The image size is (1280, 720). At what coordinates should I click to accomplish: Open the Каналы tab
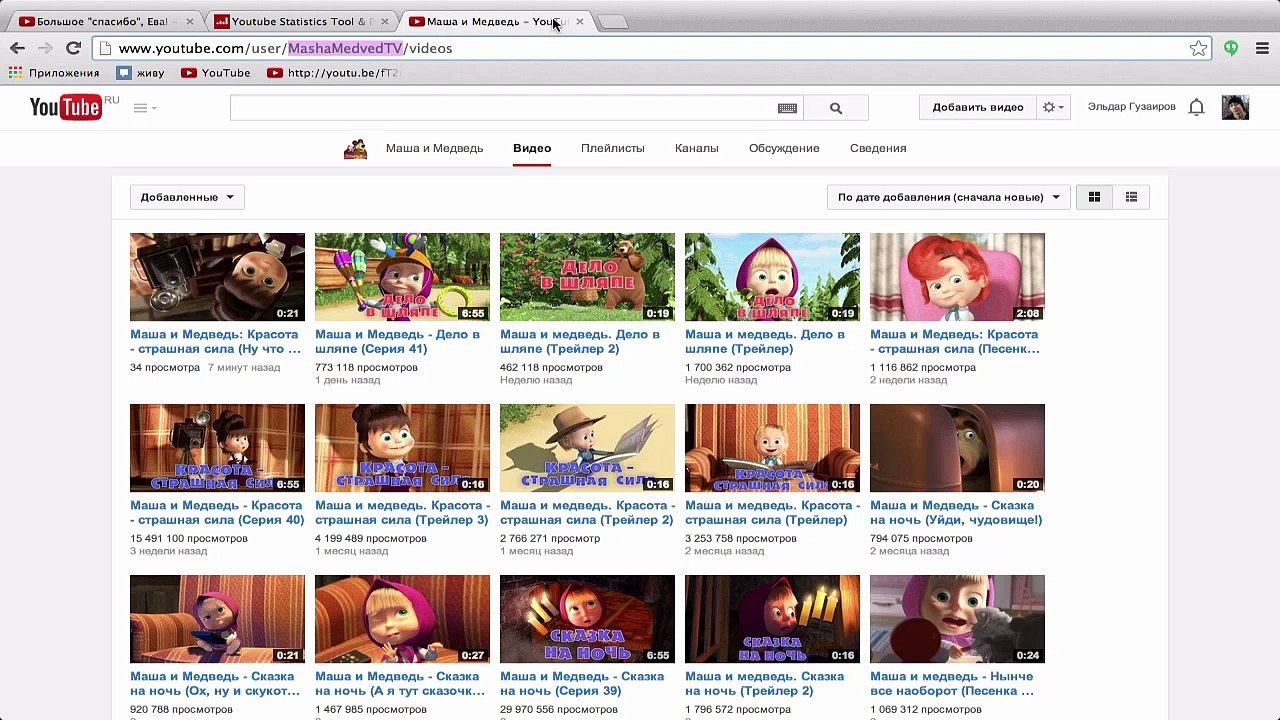pyautogui.click(x=697, y=148)
